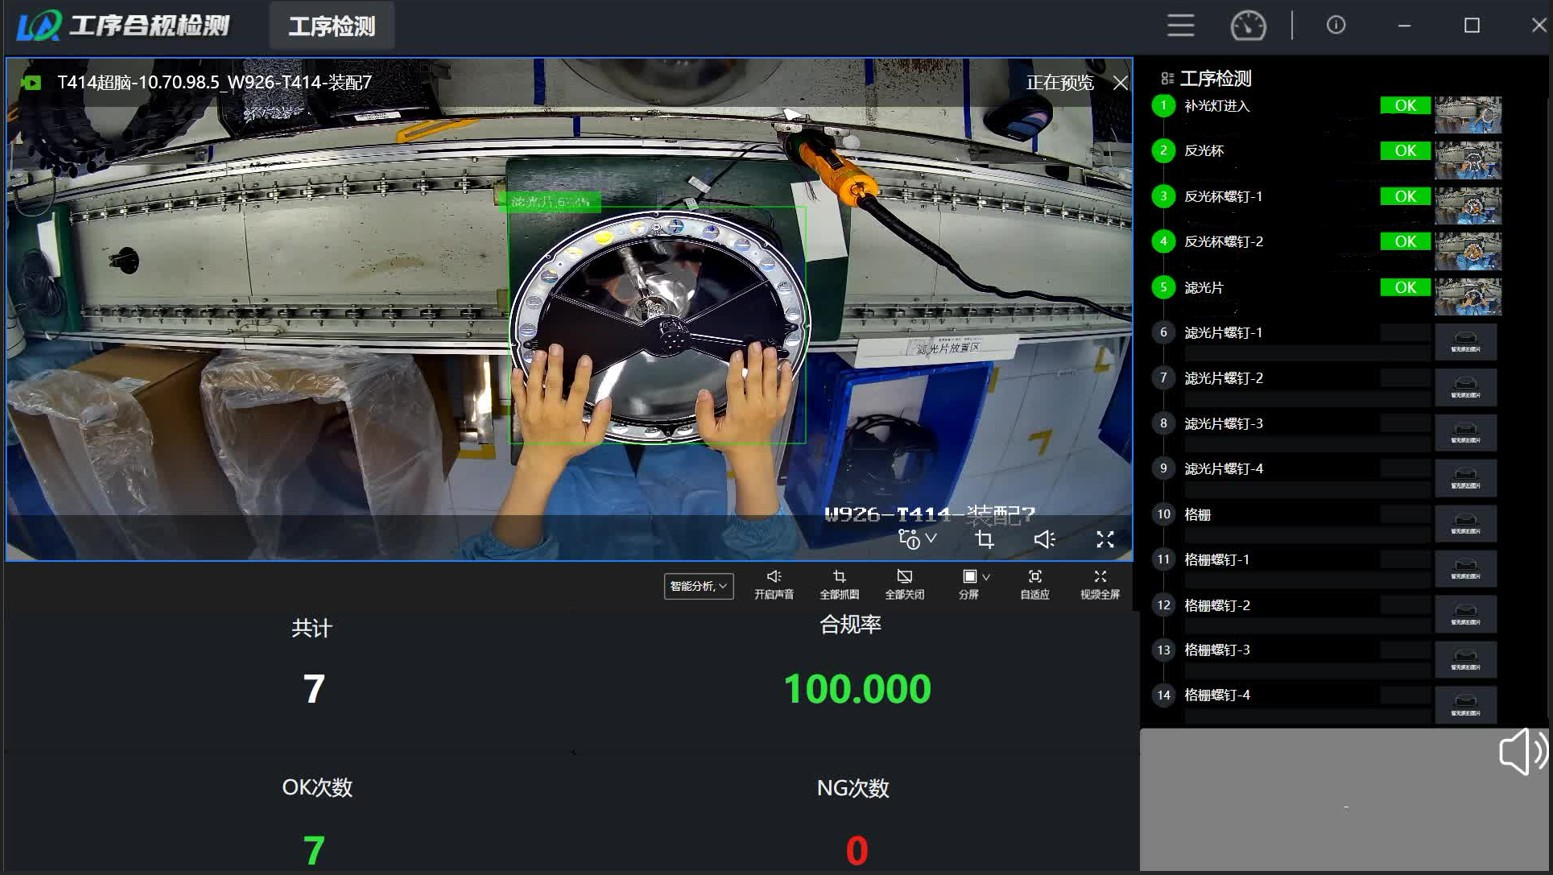Switch to the 工序检测 tab
1553x875 pixels.
[x=332, y=26]
